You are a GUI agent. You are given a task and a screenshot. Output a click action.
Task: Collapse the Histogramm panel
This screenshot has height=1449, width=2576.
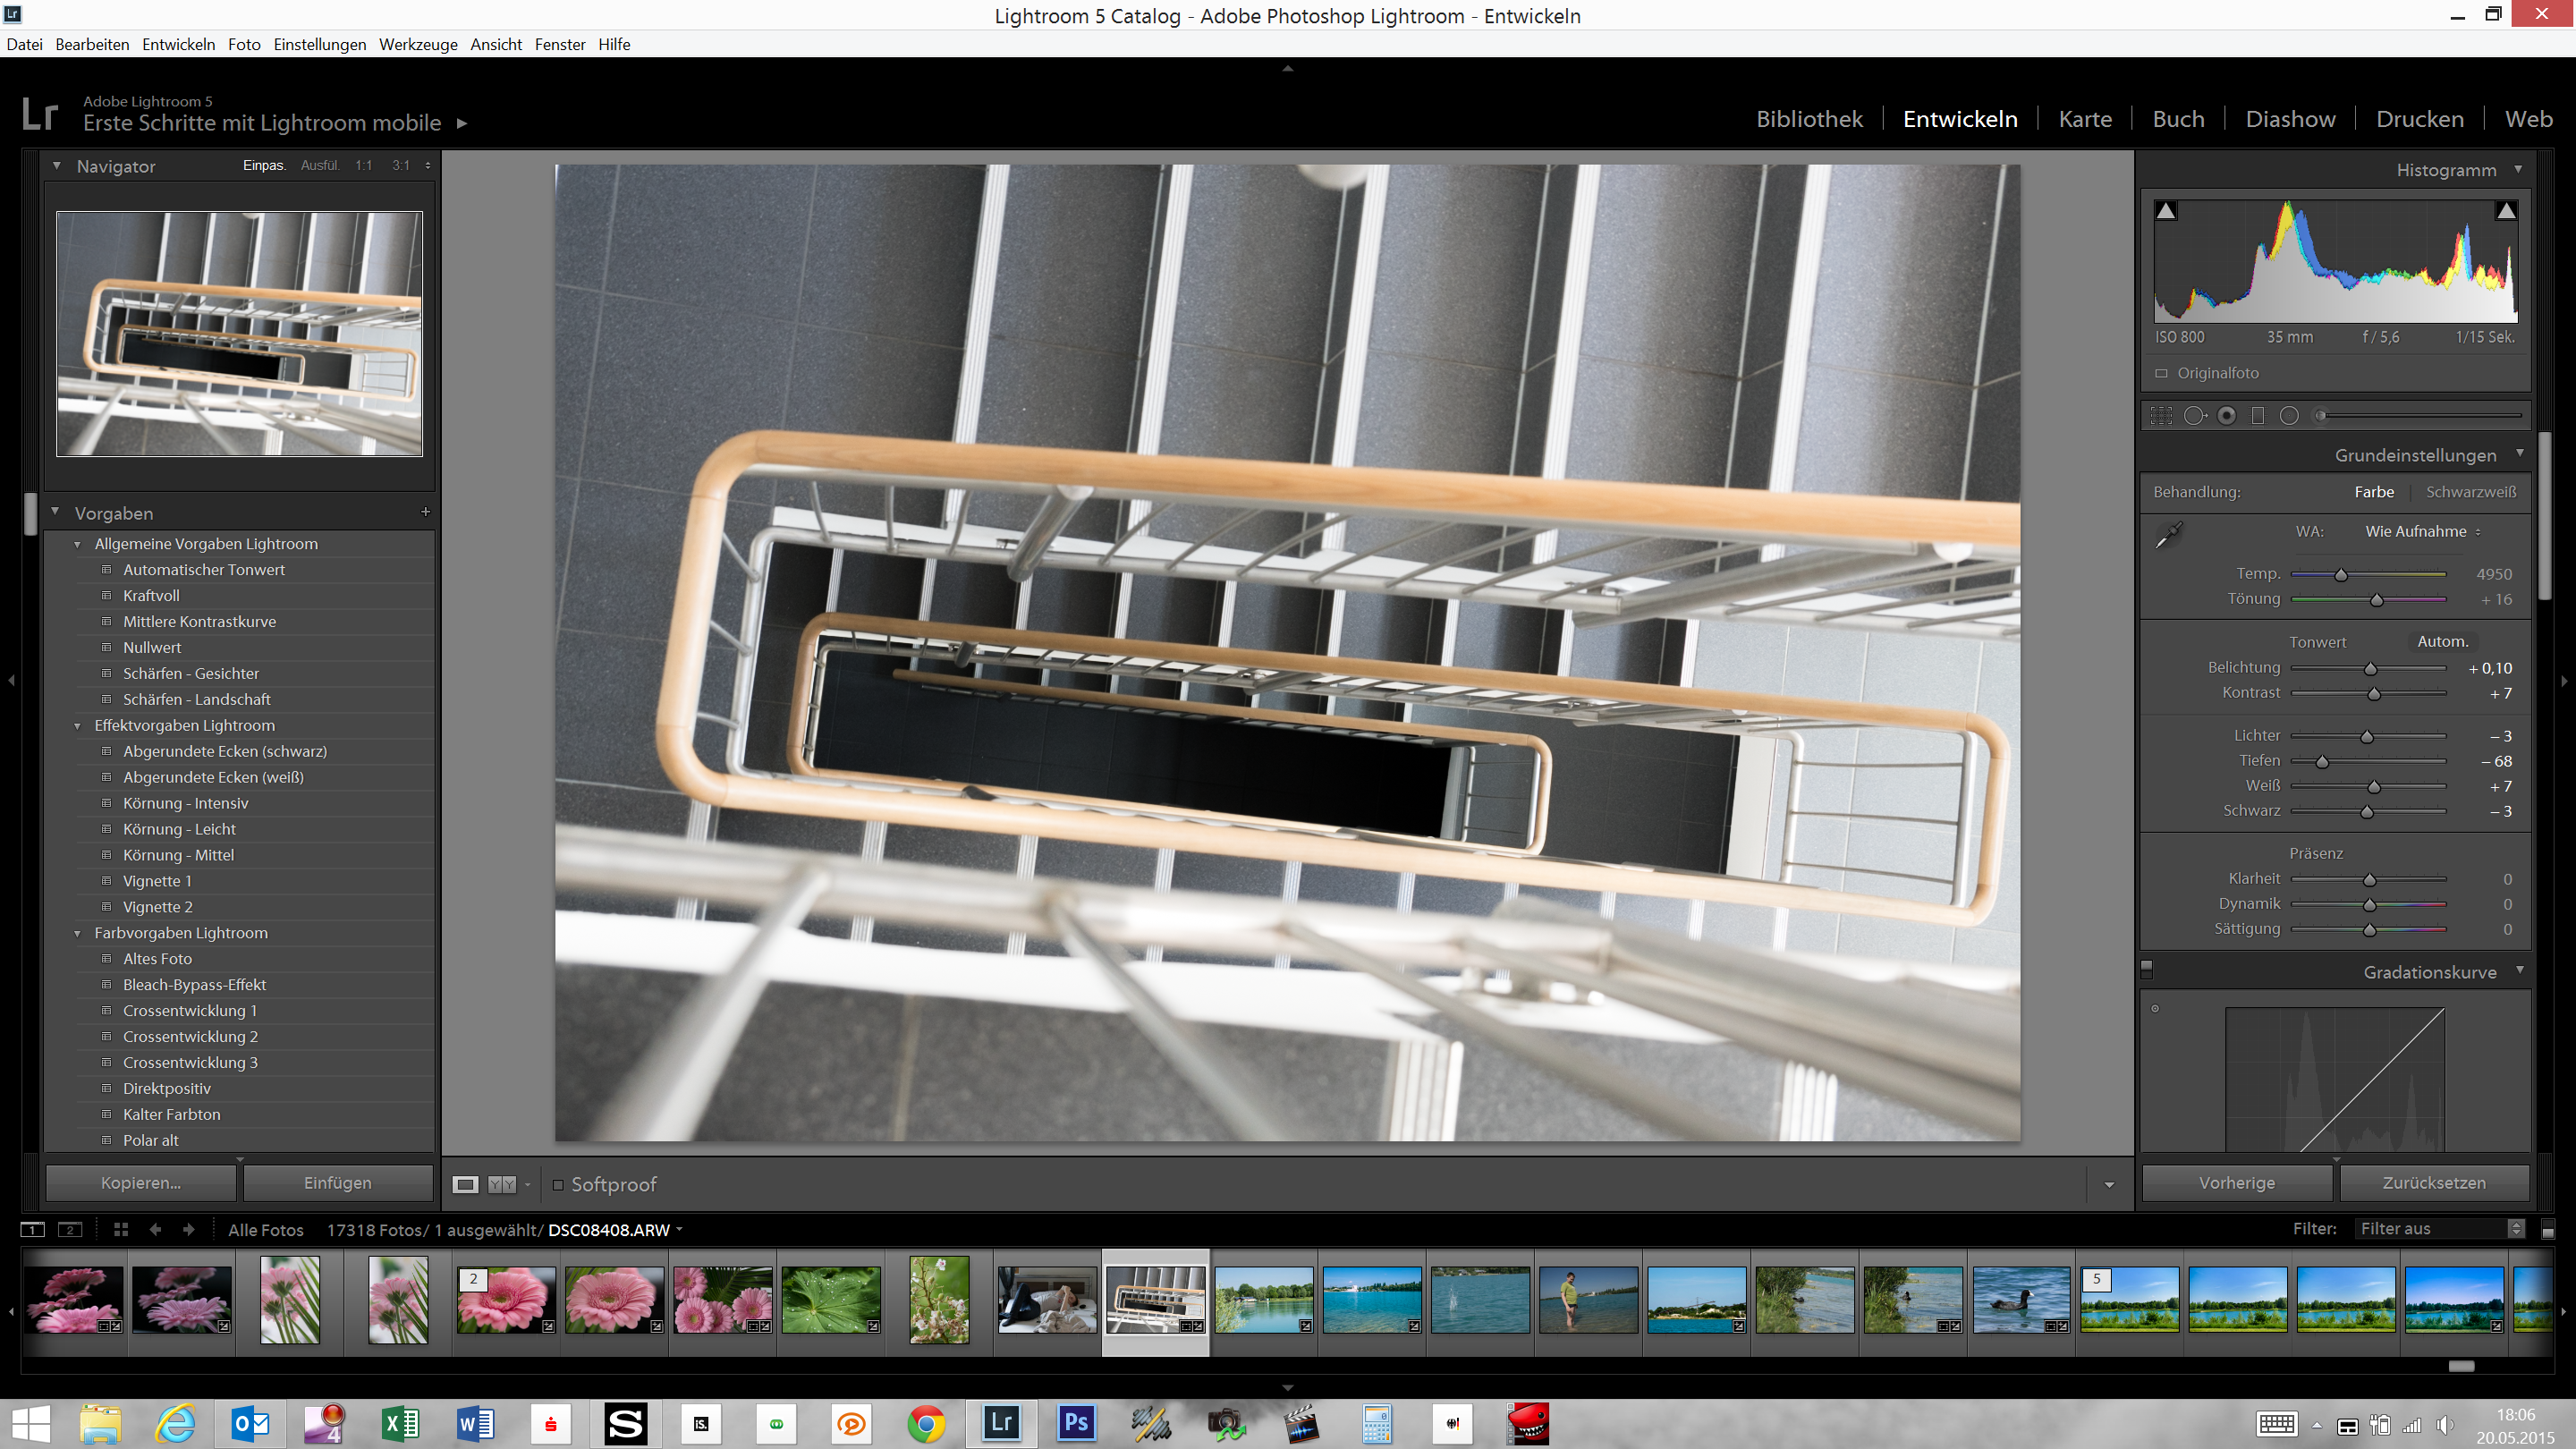(2518, 169)
